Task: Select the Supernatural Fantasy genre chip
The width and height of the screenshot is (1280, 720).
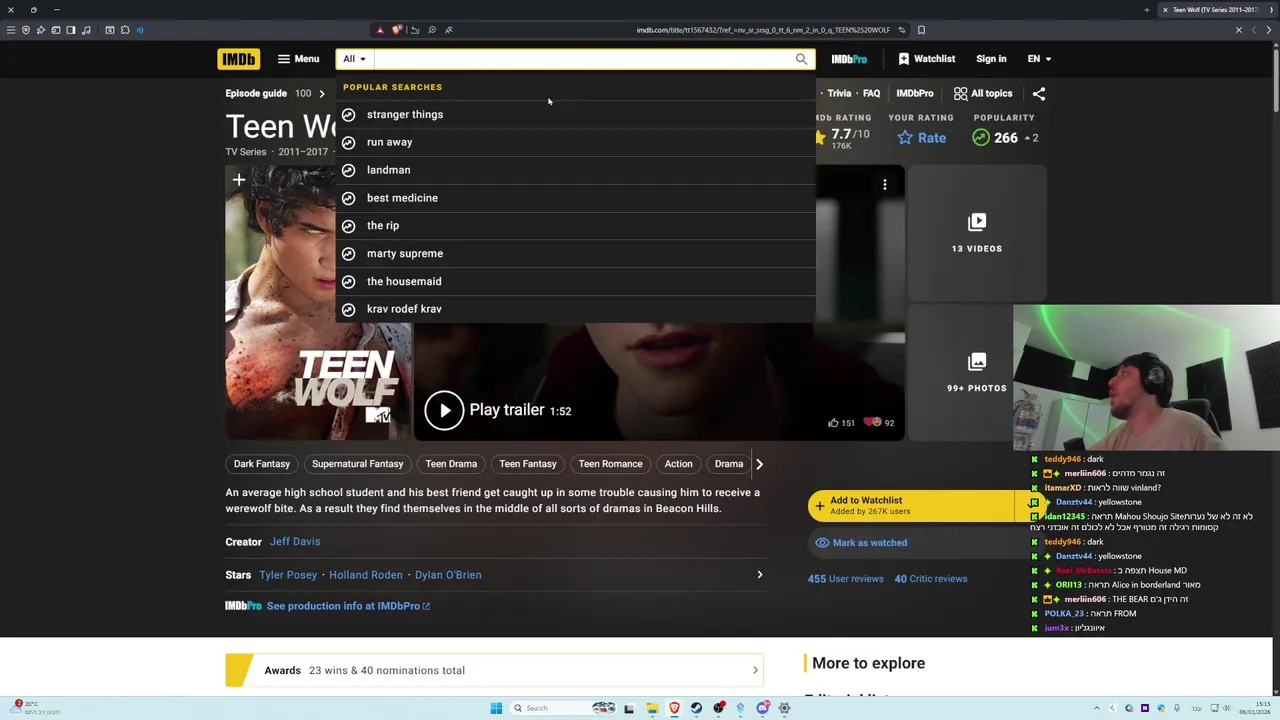Action: [357, 464]
